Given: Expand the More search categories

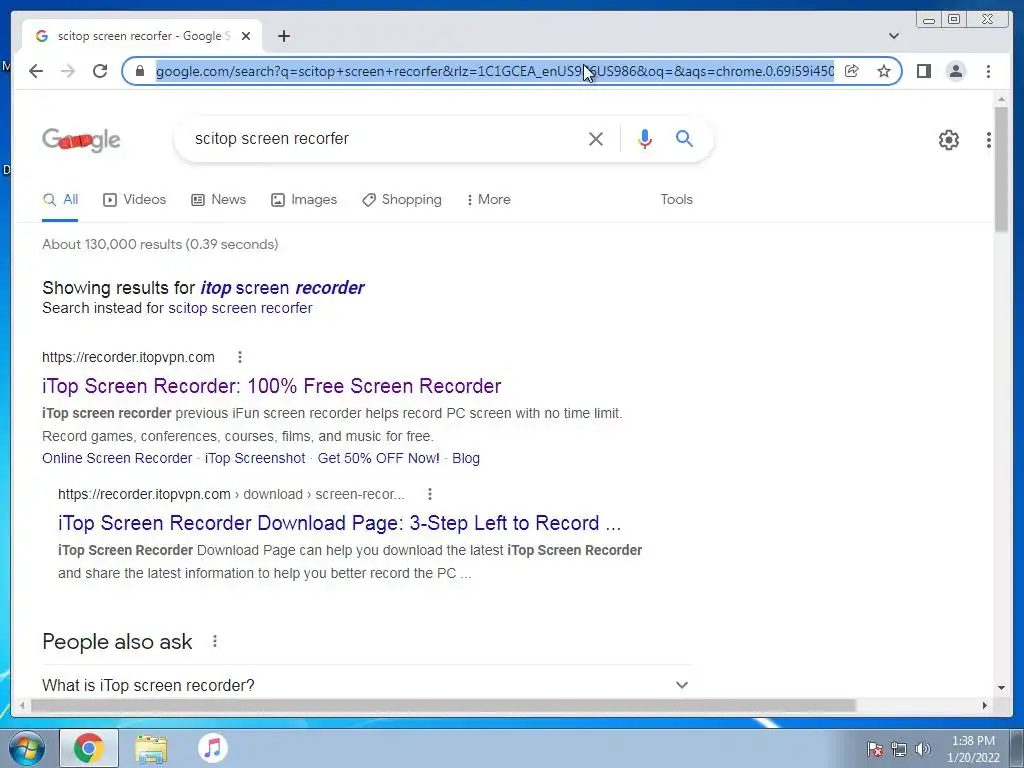Looking at the screenshot, I should click(488, 200).
